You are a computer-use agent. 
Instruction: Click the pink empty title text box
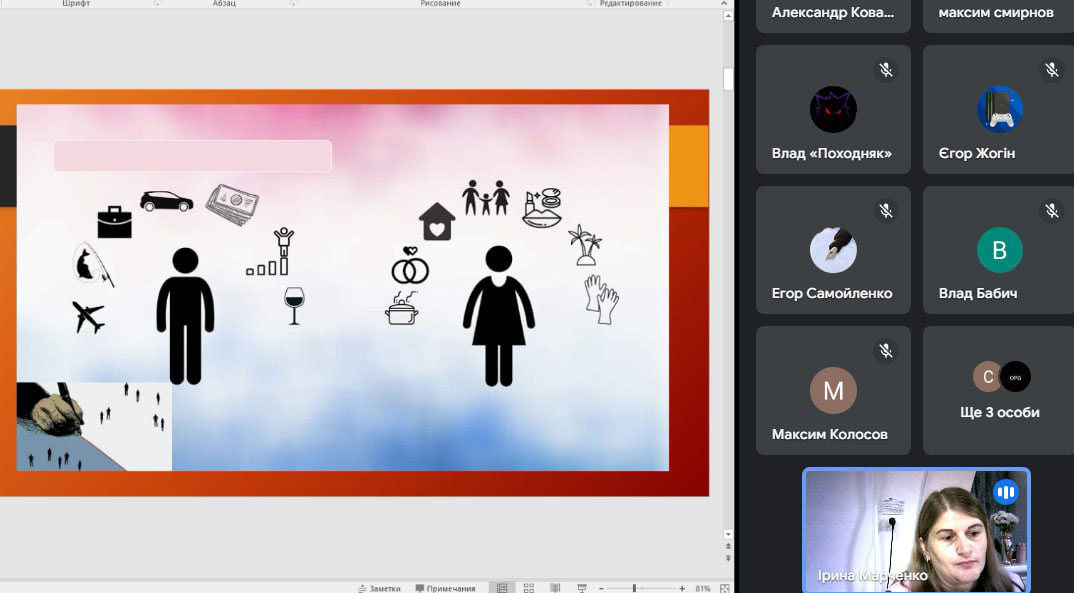point(192,156)
